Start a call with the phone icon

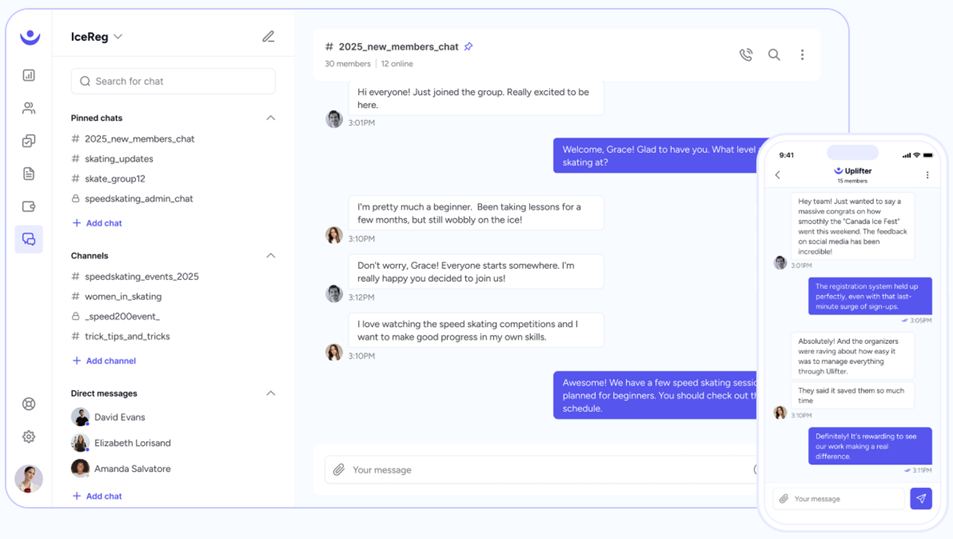[746, 55]
